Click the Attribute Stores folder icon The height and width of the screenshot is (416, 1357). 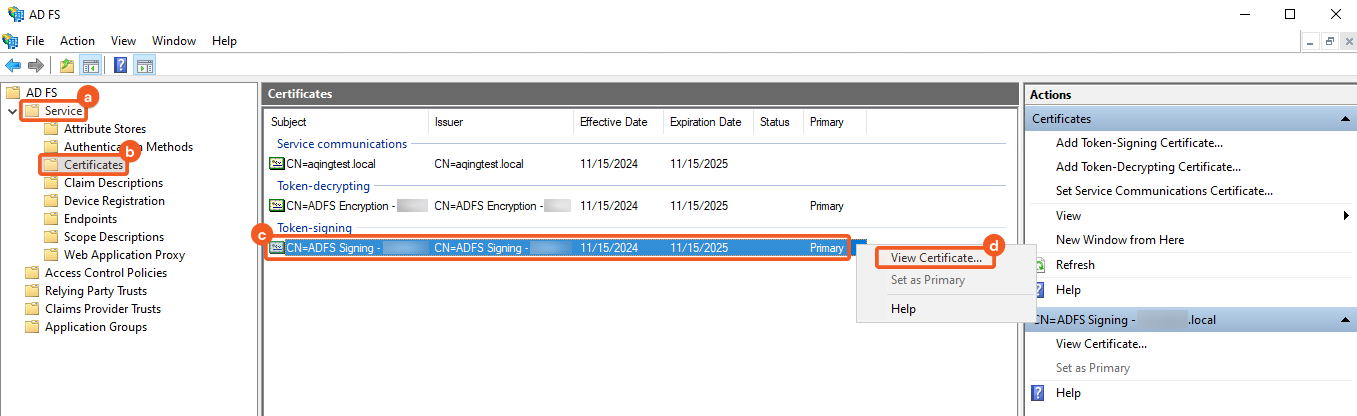51,129
